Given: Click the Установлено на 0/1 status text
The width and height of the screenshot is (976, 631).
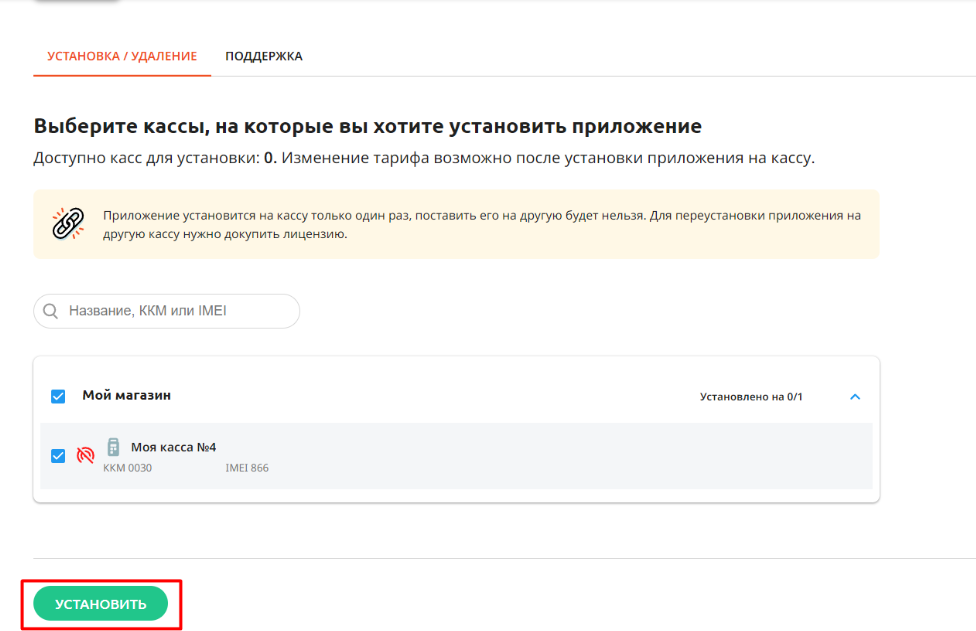Looking at the screenshot, I should tap(751, 396).
